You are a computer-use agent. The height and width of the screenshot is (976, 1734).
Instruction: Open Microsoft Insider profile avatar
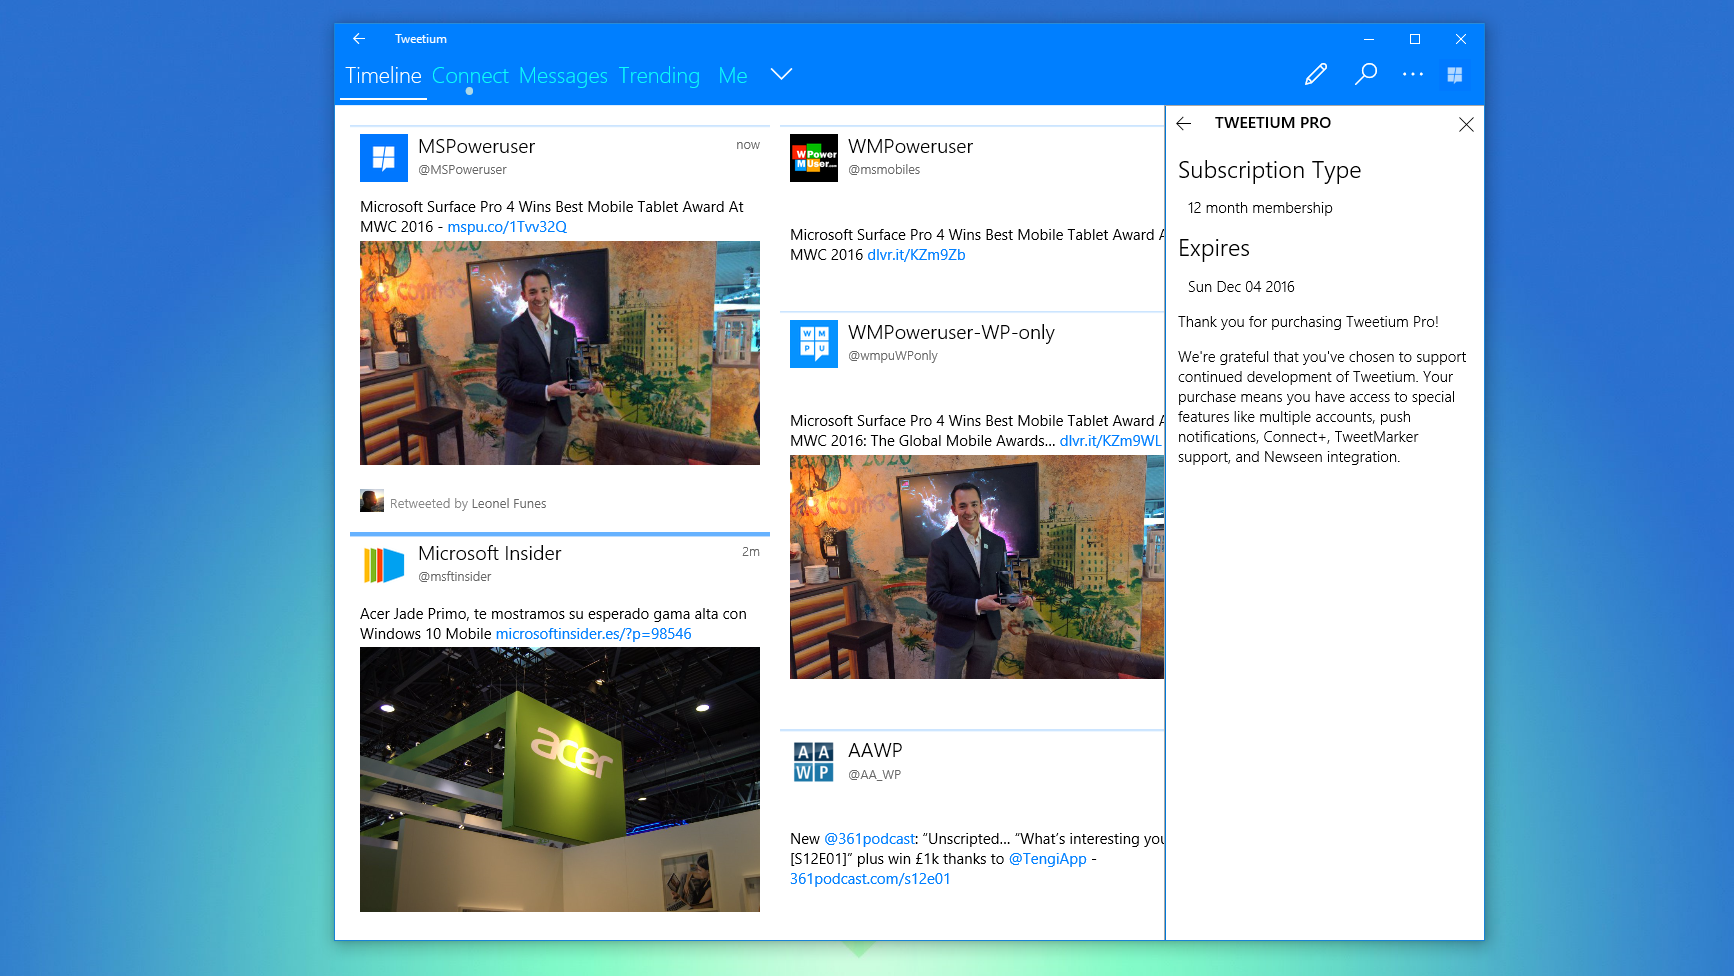[x=384, y=565]
